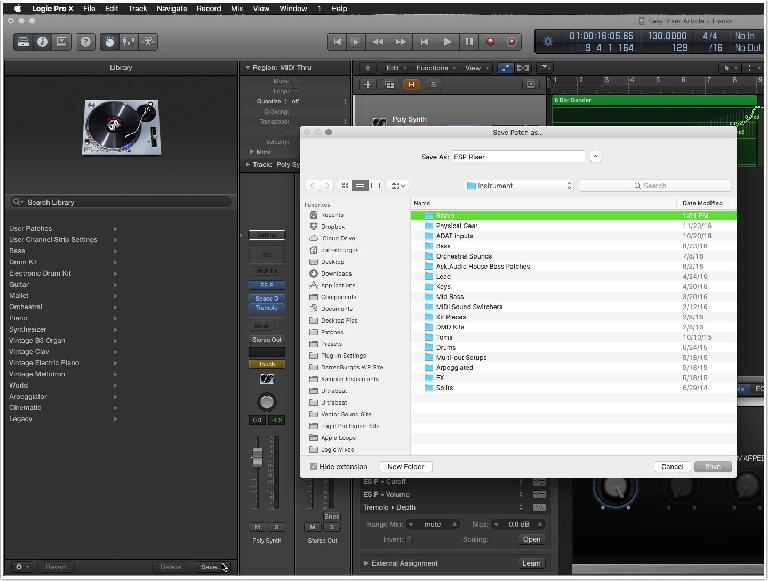The image size is (768, 581).
Task: Click the Cancel button in dialog
Action: pyautogui.click(x=672, y=466)
